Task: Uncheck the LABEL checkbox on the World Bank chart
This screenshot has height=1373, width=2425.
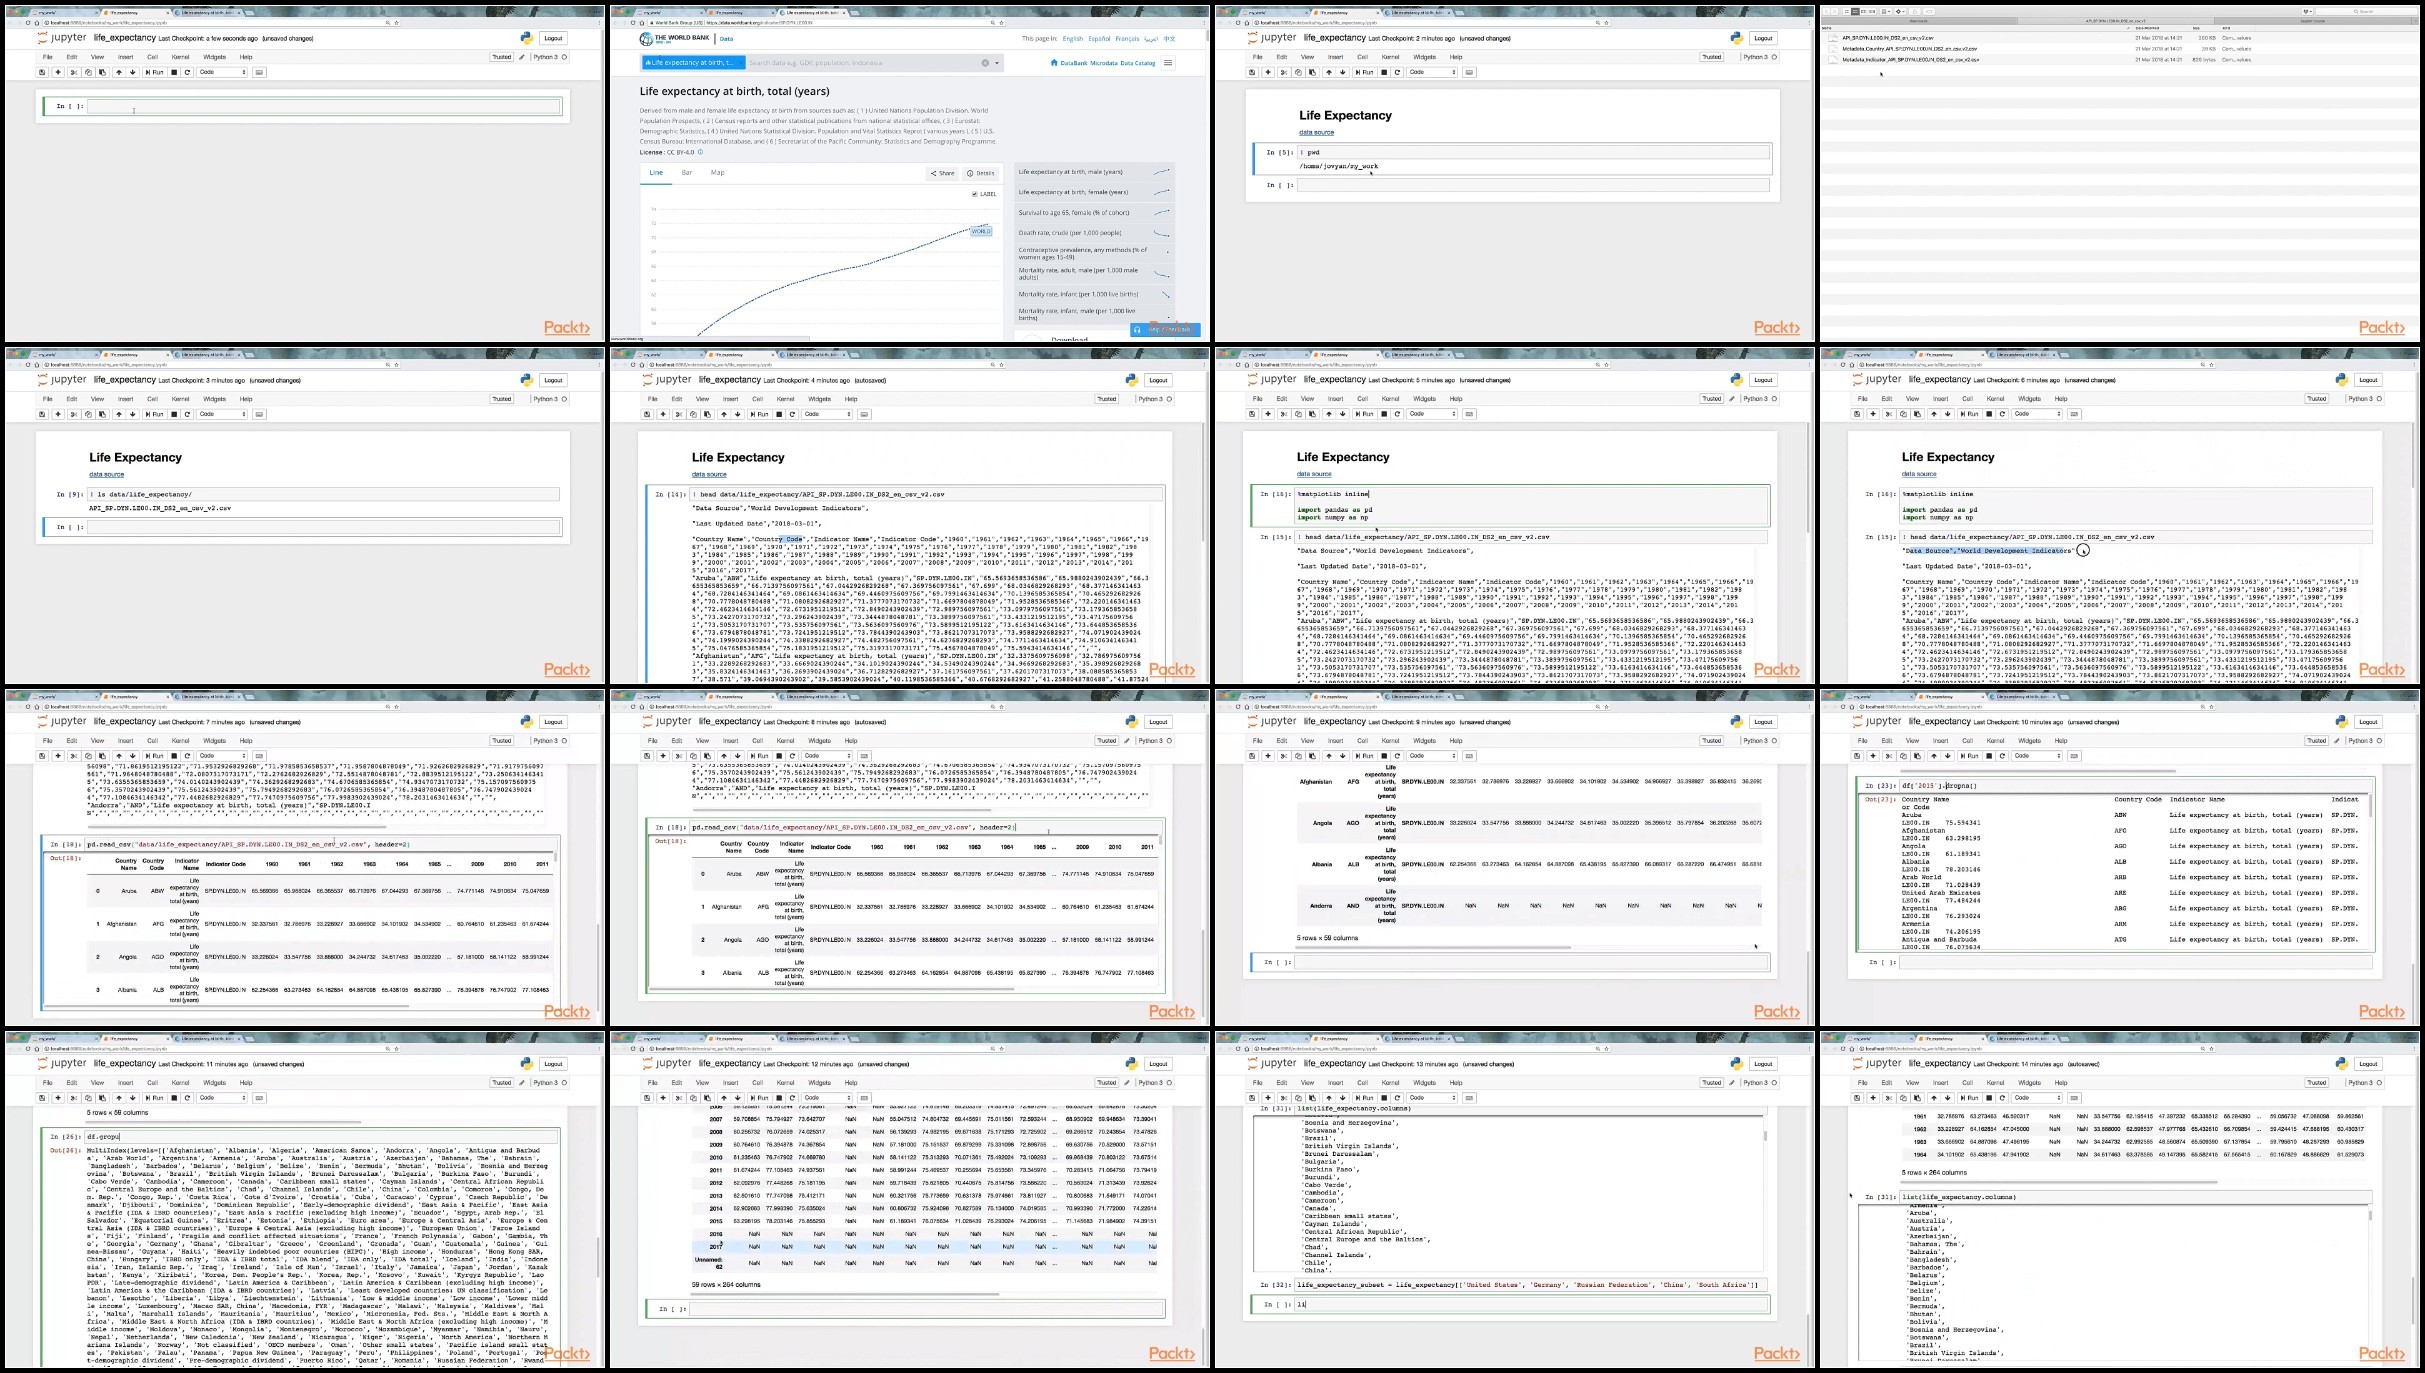Action: (974, 194)
